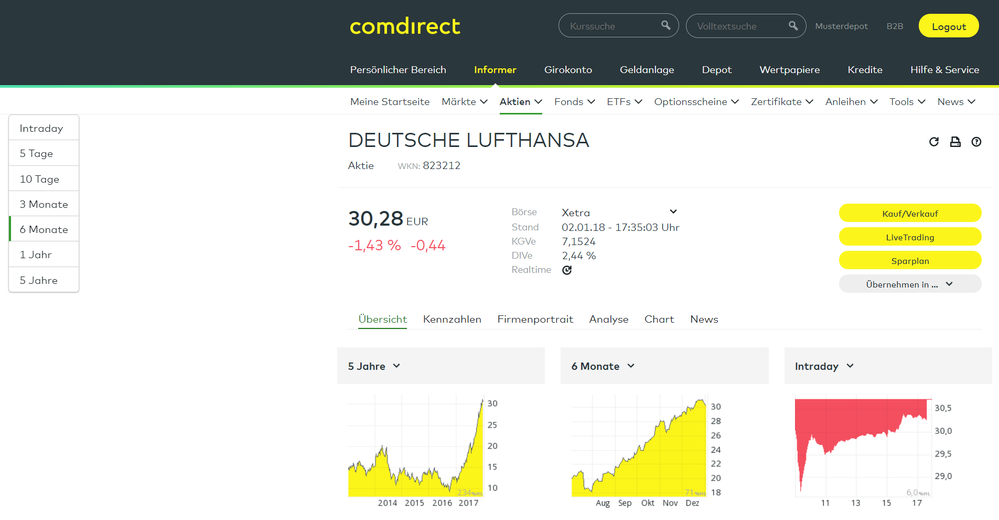Switch to the Übersicht tab
The image size is (999, 520).
coord(382,319)
